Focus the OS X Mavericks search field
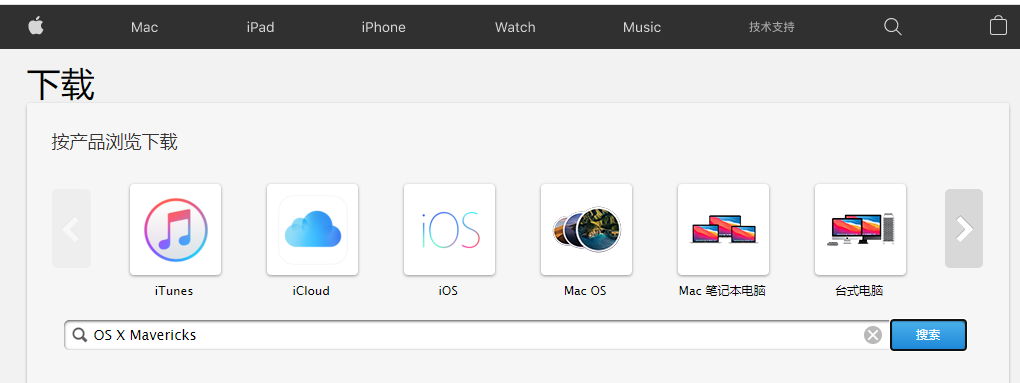The height and width of the screenshot is (383, 1020). [x=476, y=335]
